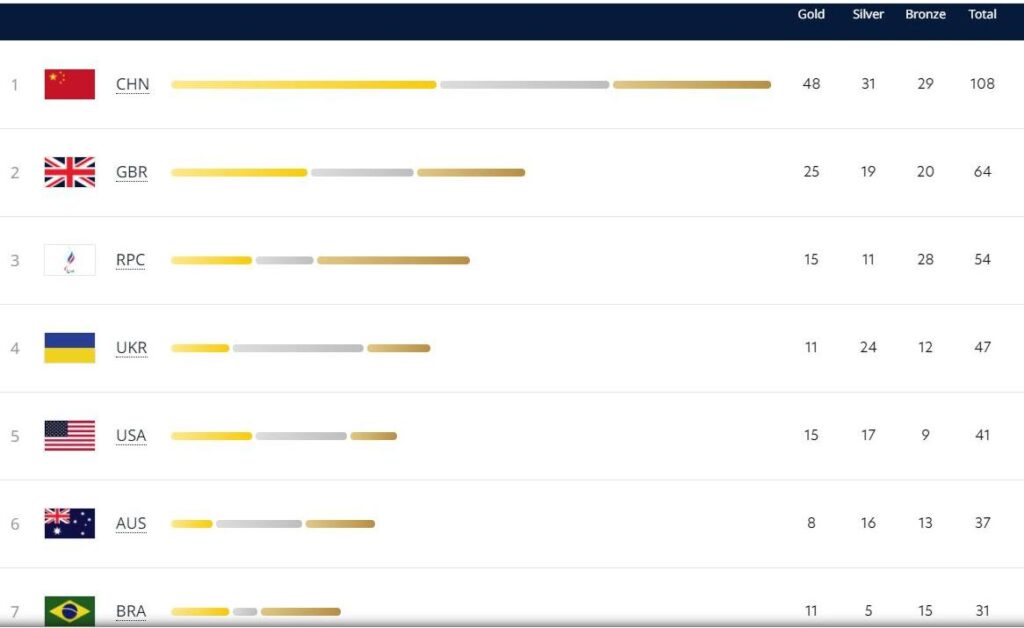
Task: Sort by the Bronze column header
Action: (925, 14)
